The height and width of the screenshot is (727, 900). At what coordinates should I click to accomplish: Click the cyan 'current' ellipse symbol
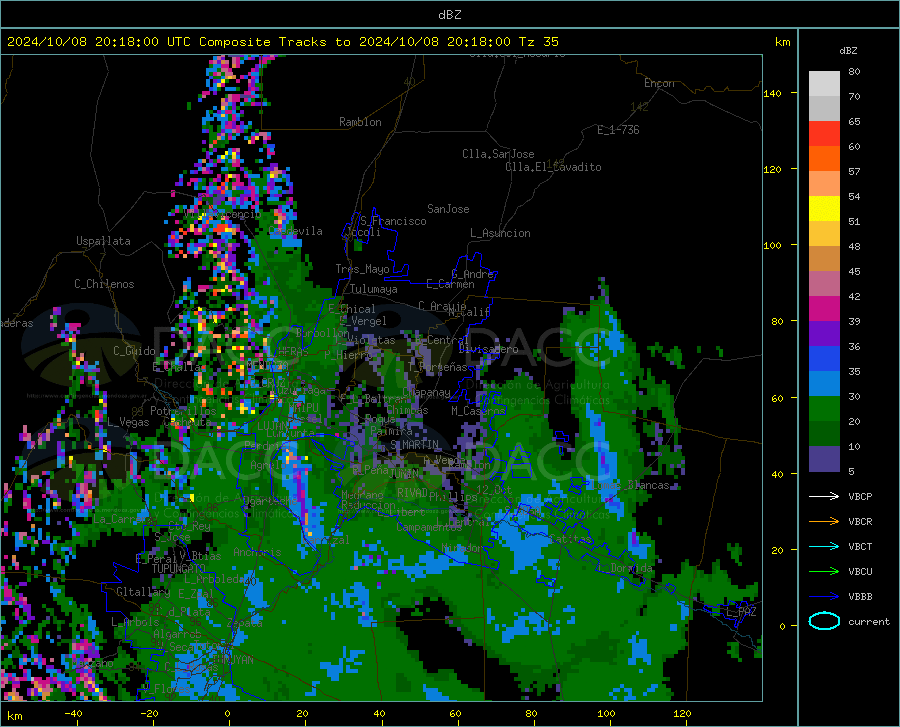pyautogui.click(x=824, y=621)
